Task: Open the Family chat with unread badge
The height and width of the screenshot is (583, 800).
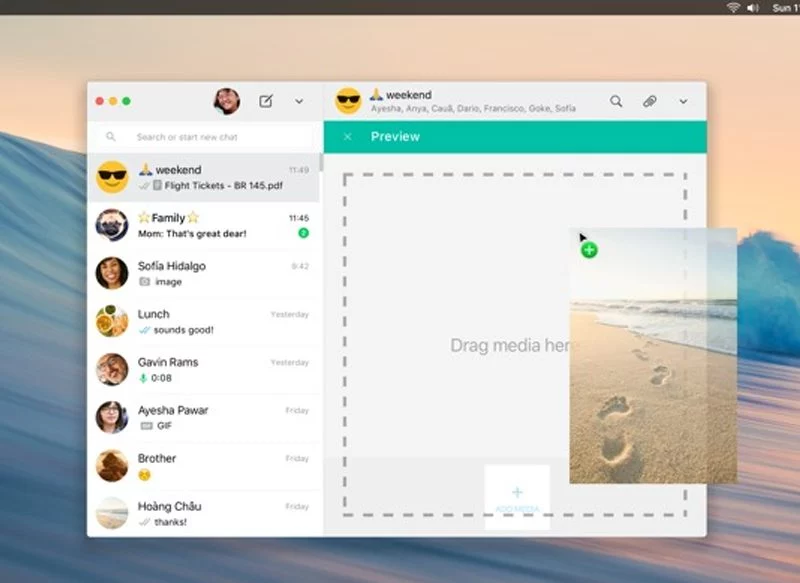Action: pos(204,225)
